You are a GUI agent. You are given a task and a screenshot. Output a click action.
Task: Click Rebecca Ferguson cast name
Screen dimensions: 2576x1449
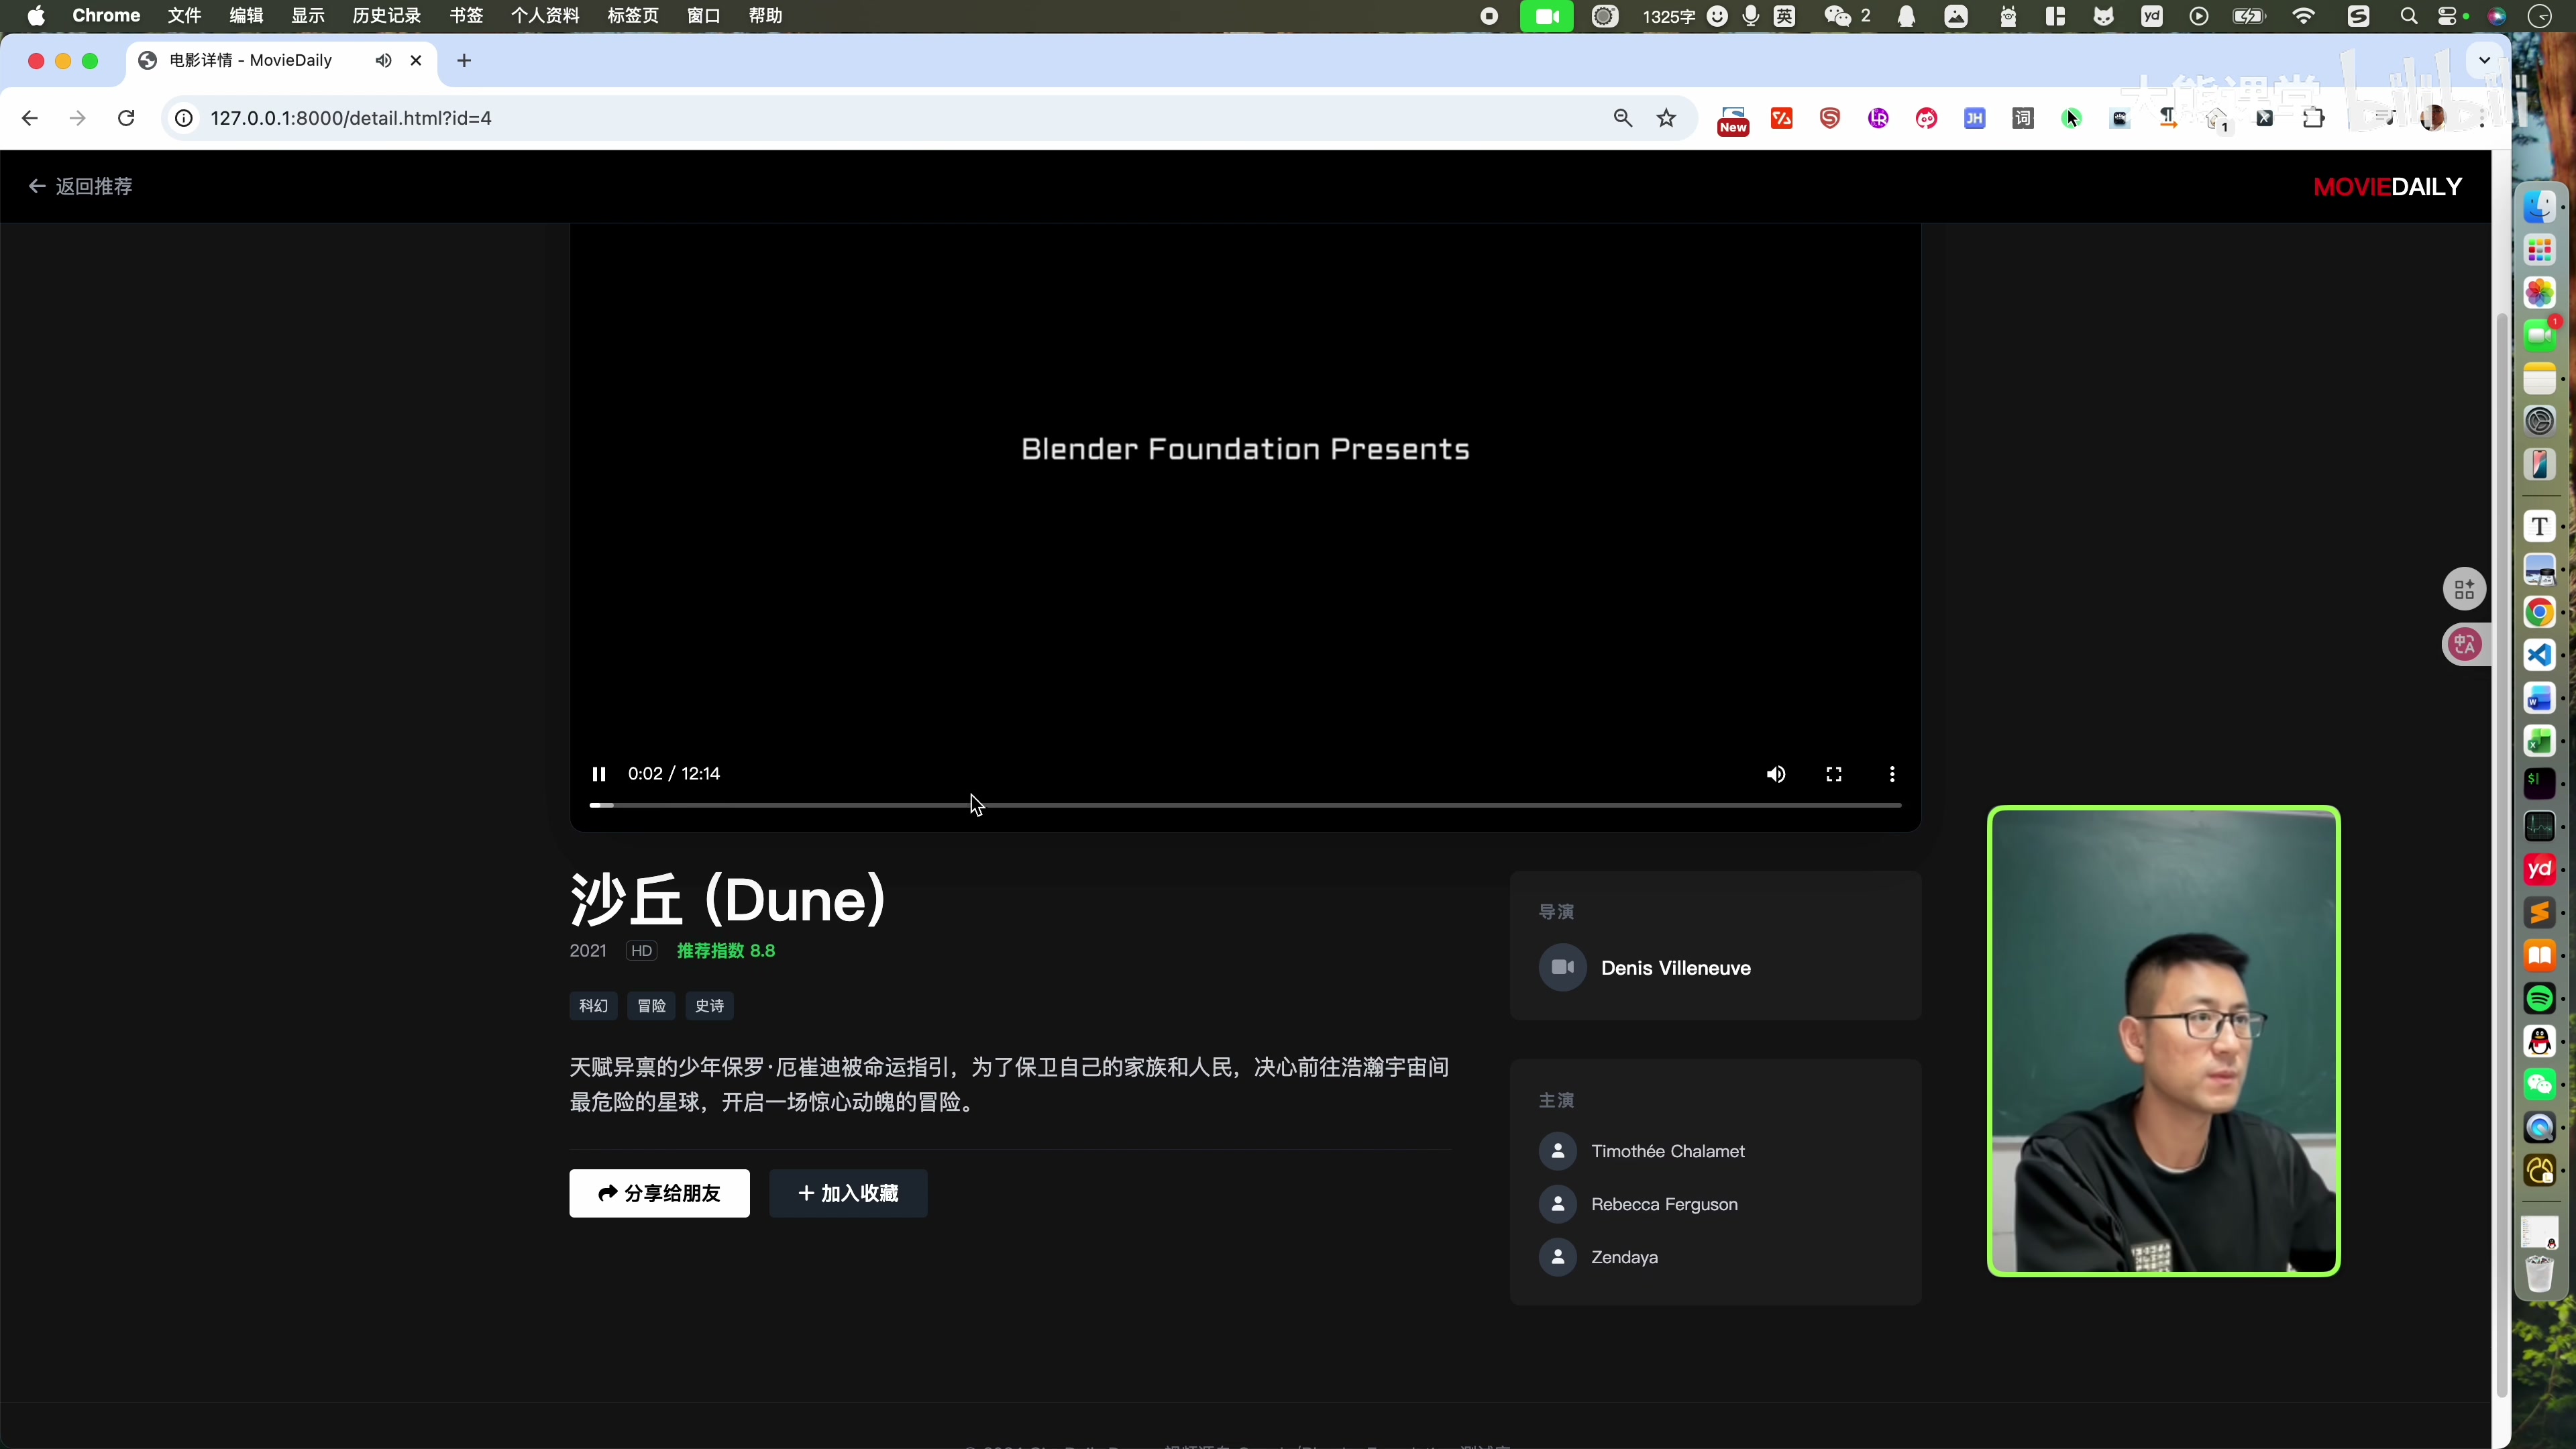1664,1204
